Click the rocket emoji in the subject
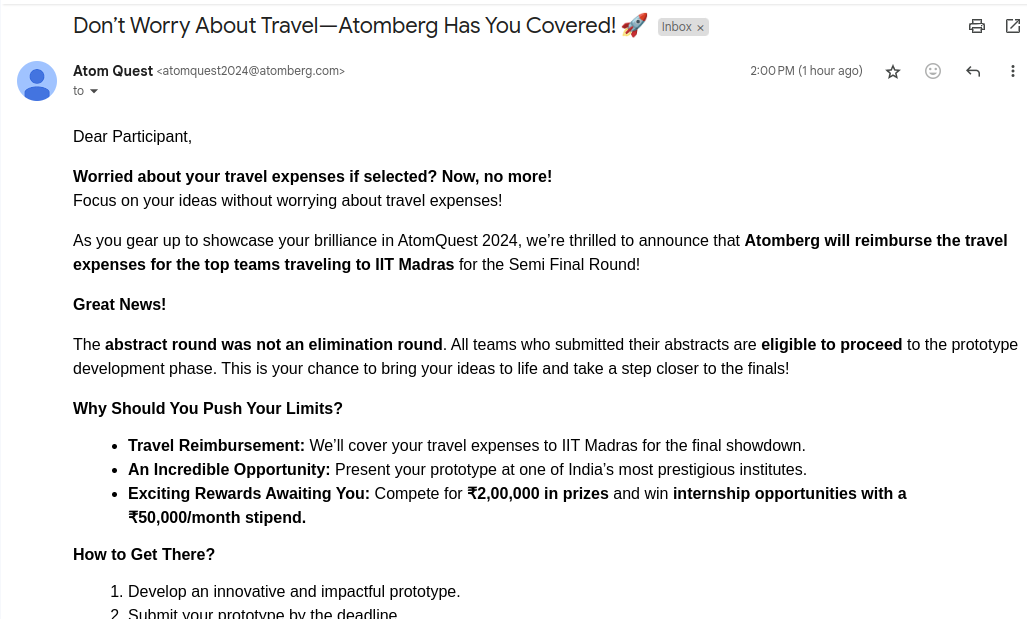Screen dimensions: 1027x619 634,25
